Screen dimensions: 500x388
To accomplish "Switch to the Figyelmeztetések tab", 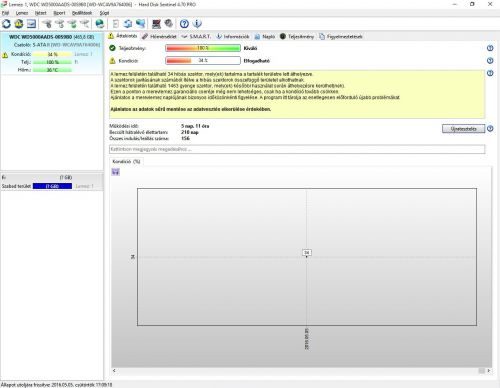I will (341, 36).
